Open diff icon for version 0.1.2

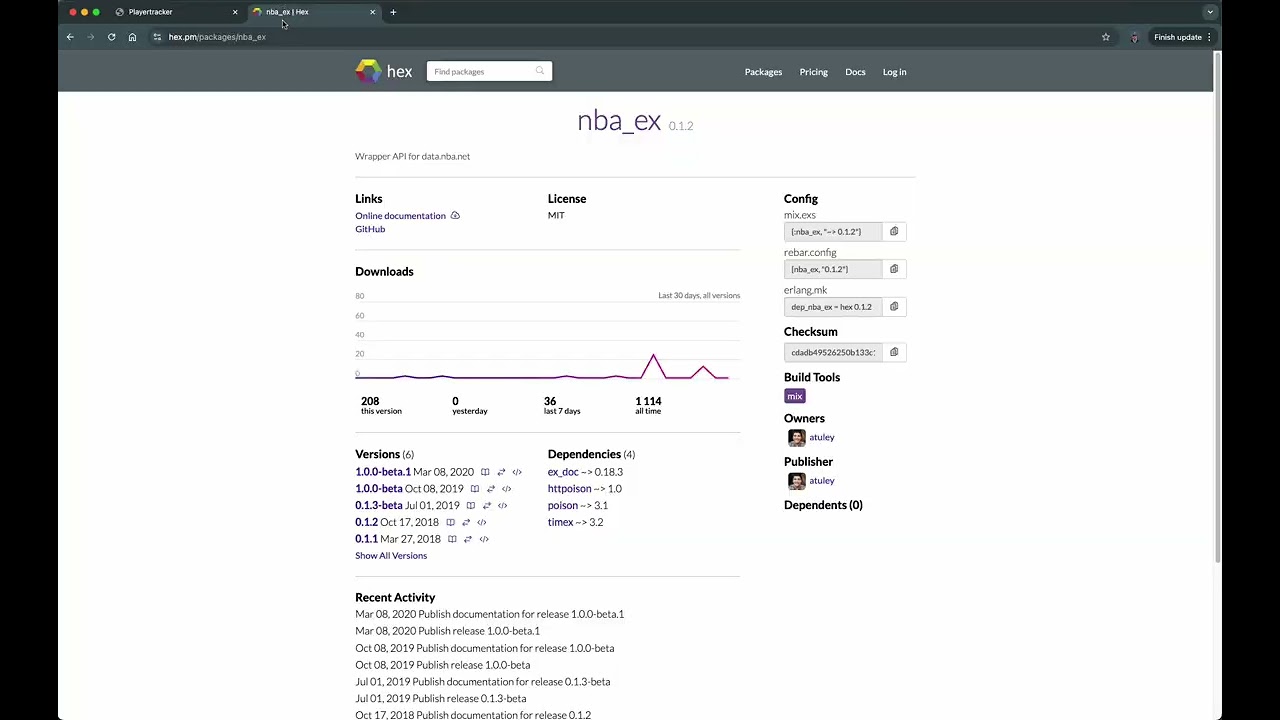(465, 522)
